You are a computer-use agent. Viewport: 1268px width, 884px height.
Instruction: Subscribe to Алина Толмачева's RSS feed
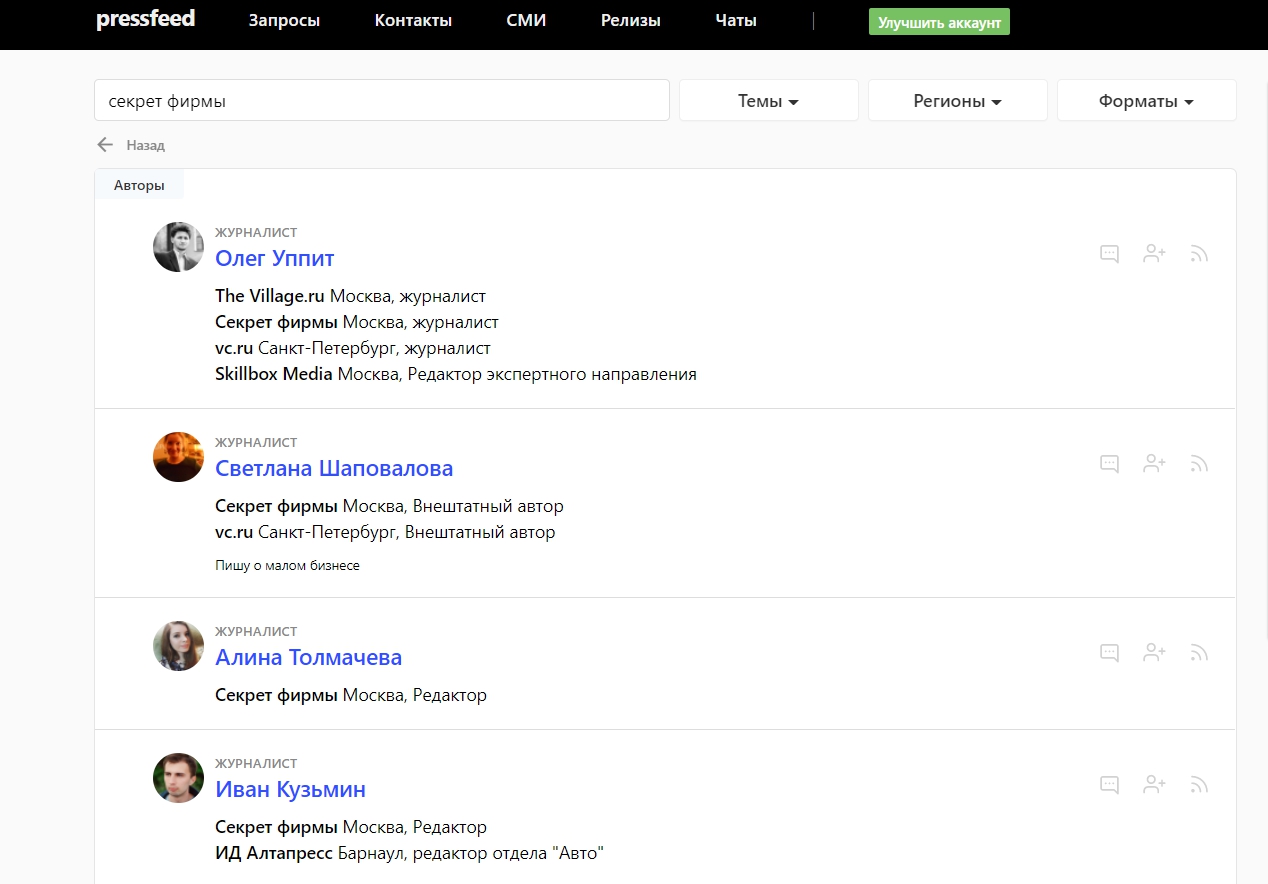(1199, 653)
